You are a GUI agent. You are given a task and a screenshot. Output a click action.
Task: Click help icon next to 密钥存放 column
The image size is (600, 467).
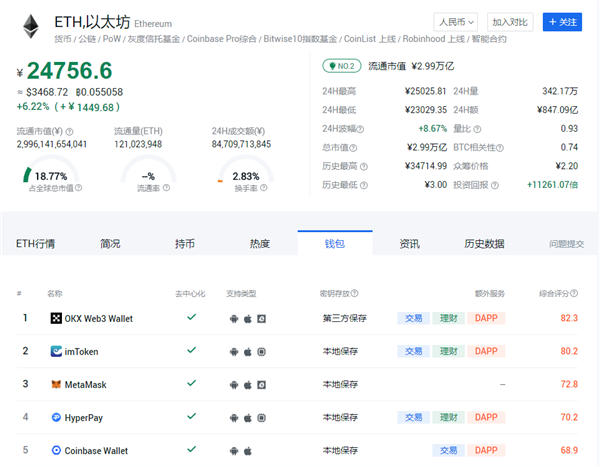point(355,293)
